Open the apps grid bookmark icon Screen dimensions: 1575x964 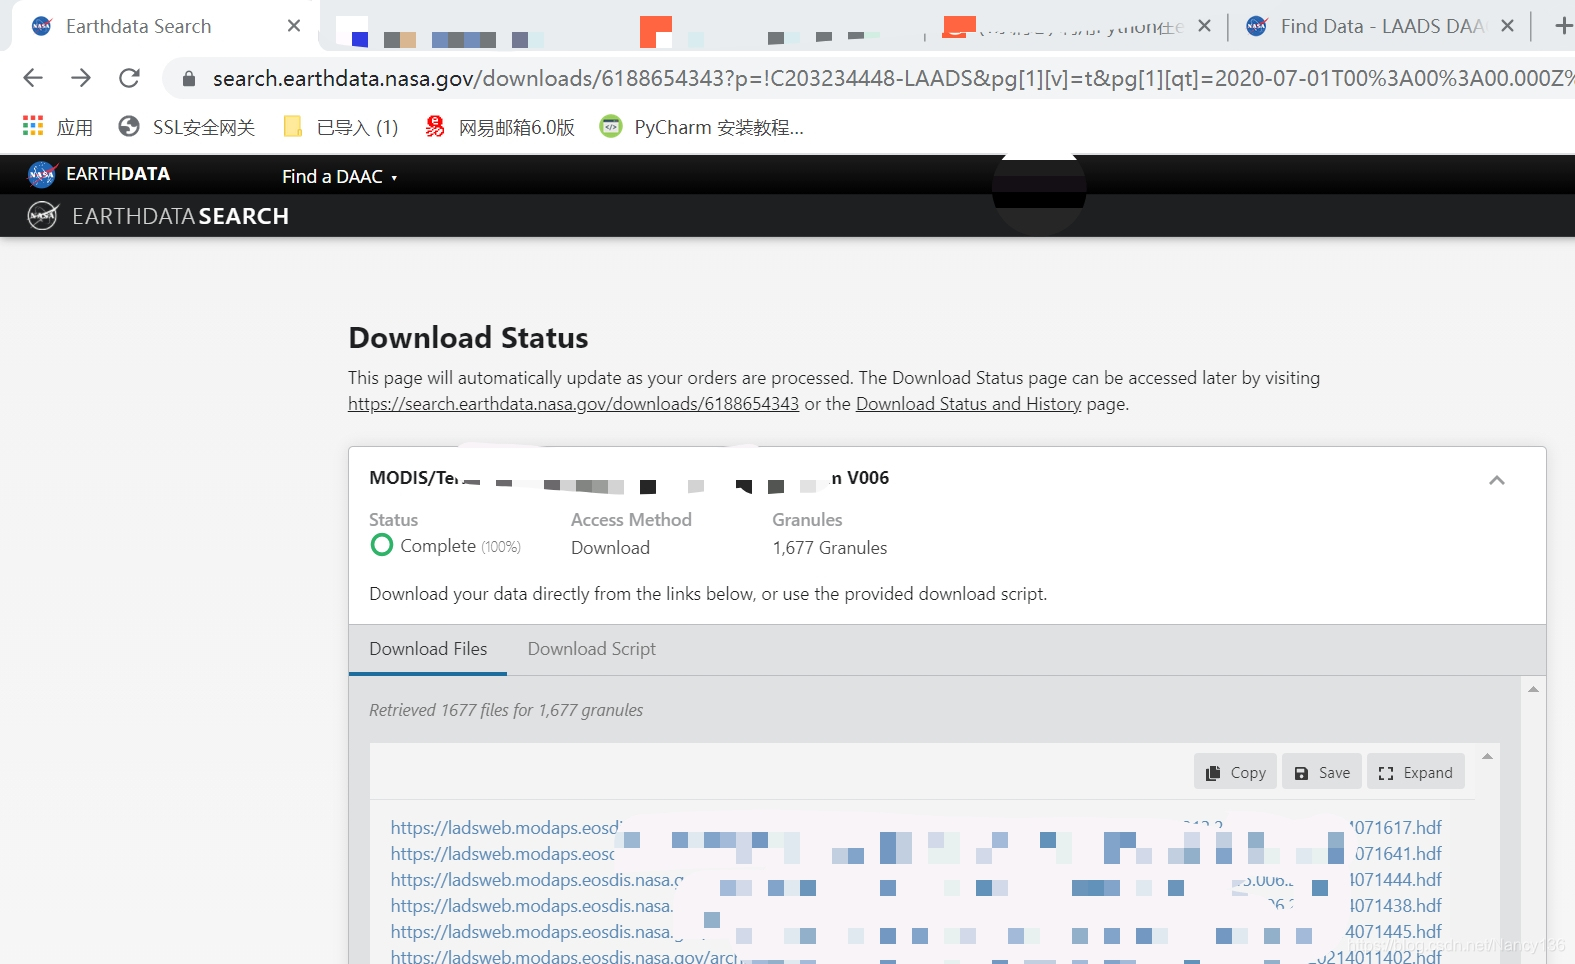33,126
